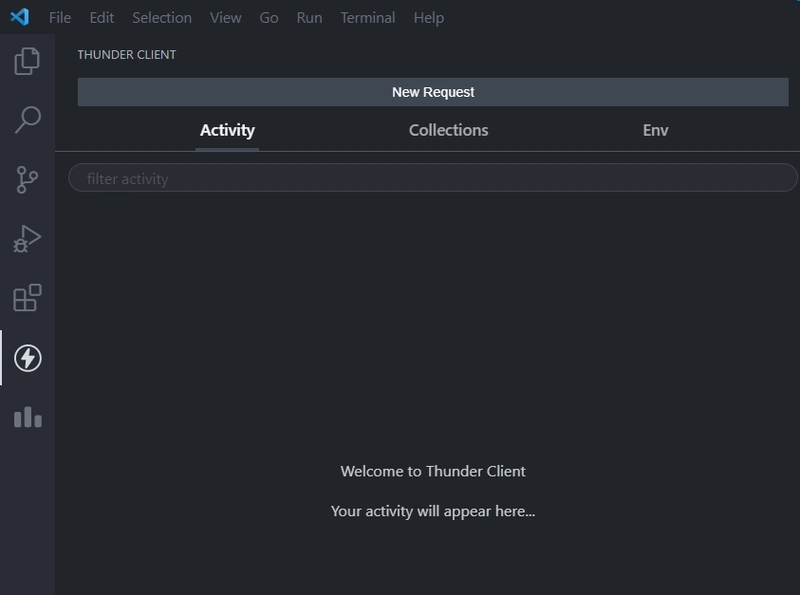Click the VS Code logo icon
The image size is (800, 595).
(19, 17)
